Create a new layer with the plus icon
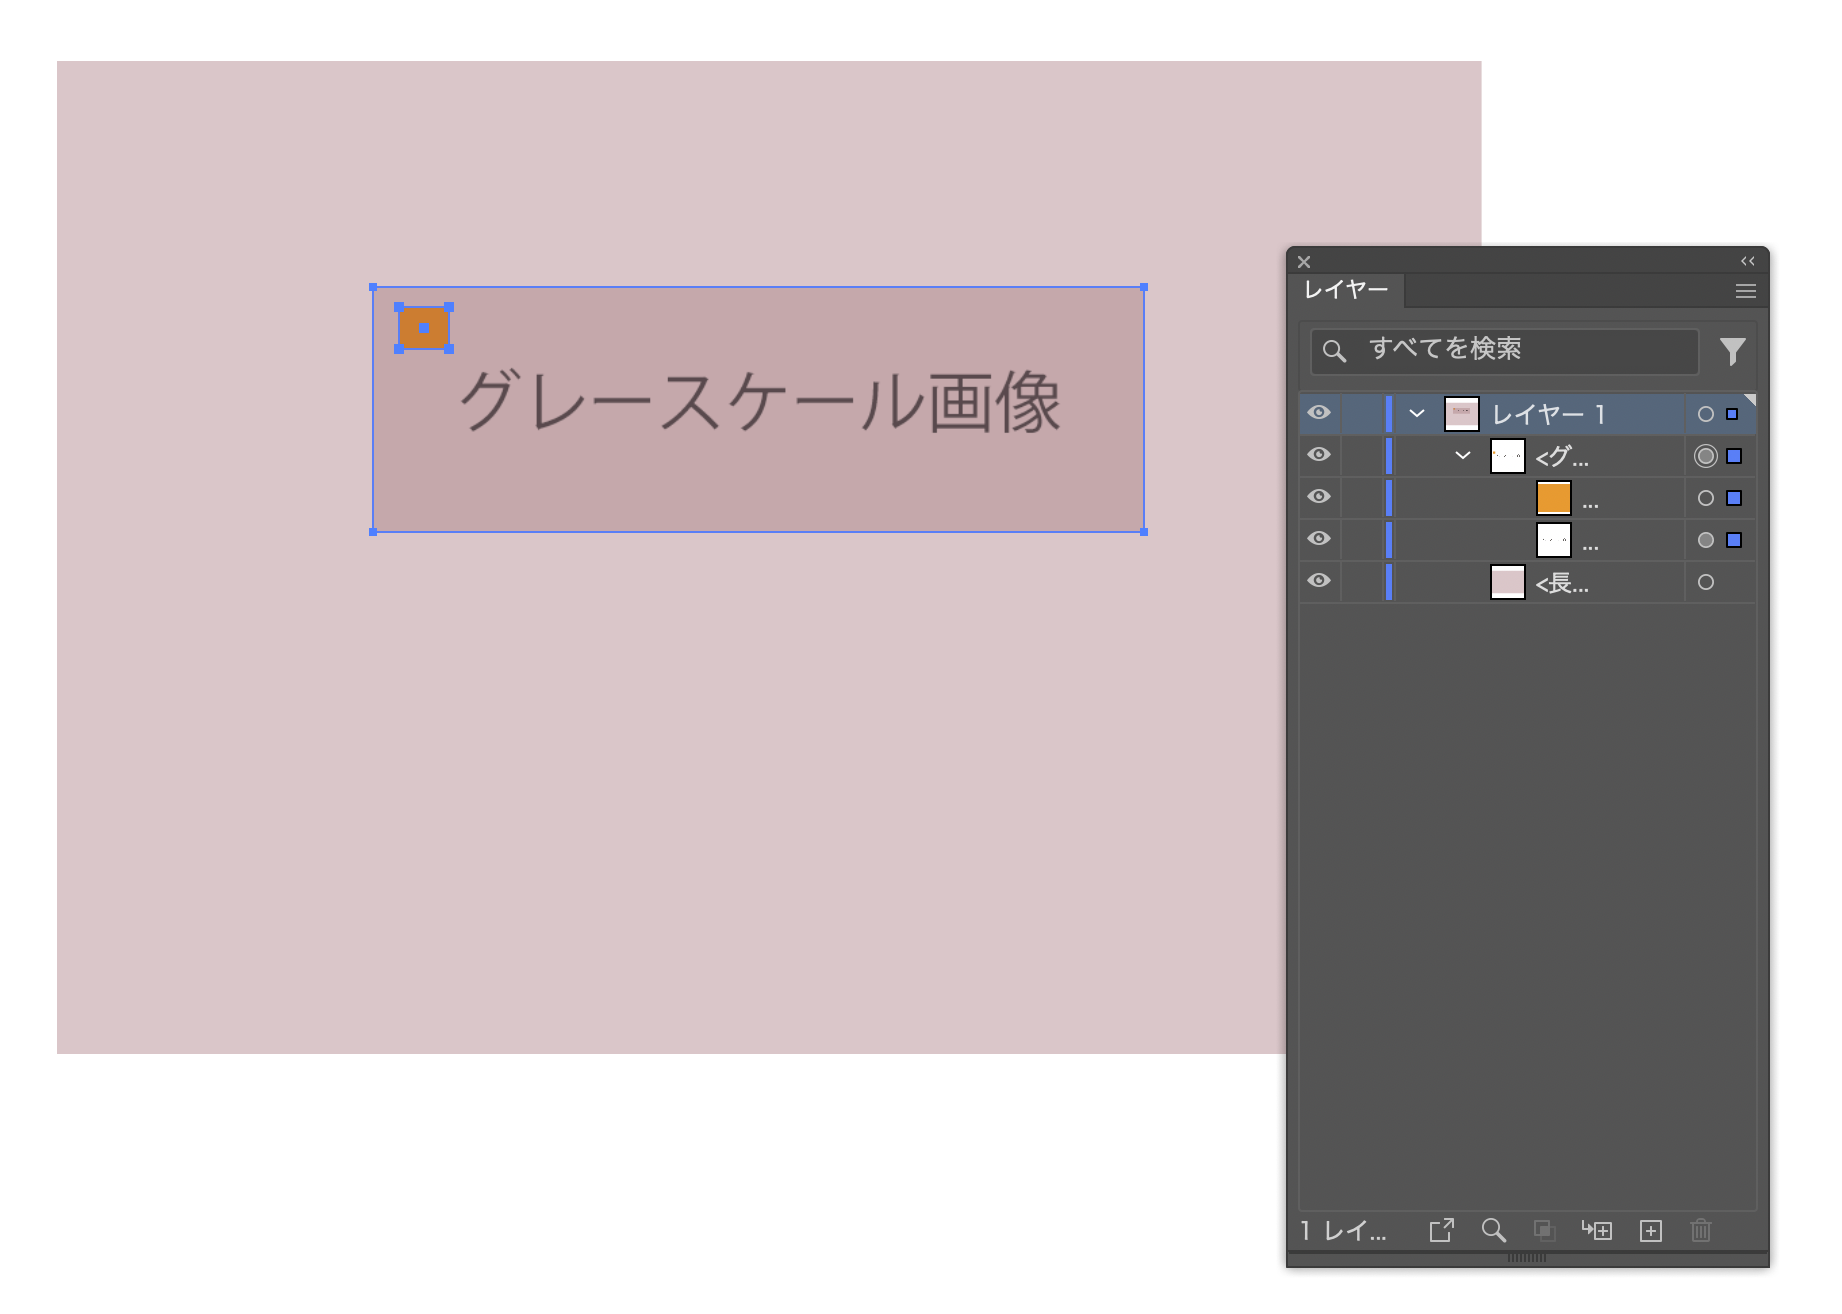Screen dimensions: 1842x1314 1650,1232
